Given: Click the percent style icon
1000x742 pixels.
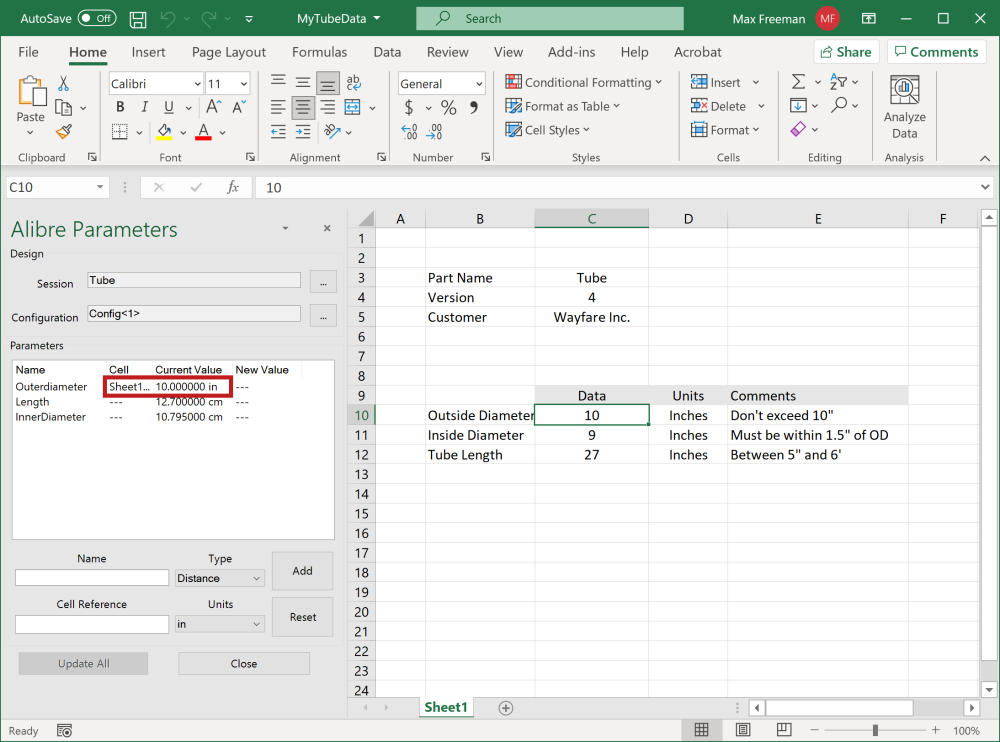Looking at the screenshot, I should pyautogui.click(x=448, y=108).
